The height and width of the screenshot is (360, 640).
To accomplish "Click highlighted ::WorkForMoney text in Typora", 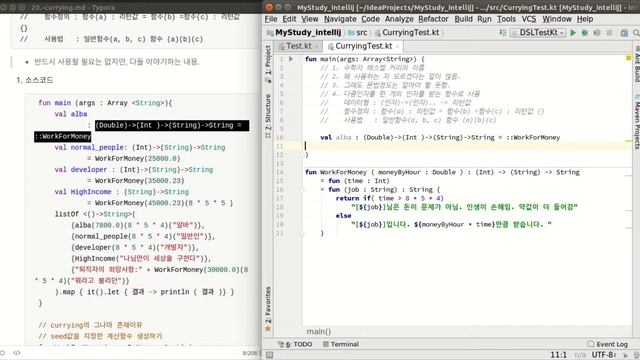I will (62, 136).
